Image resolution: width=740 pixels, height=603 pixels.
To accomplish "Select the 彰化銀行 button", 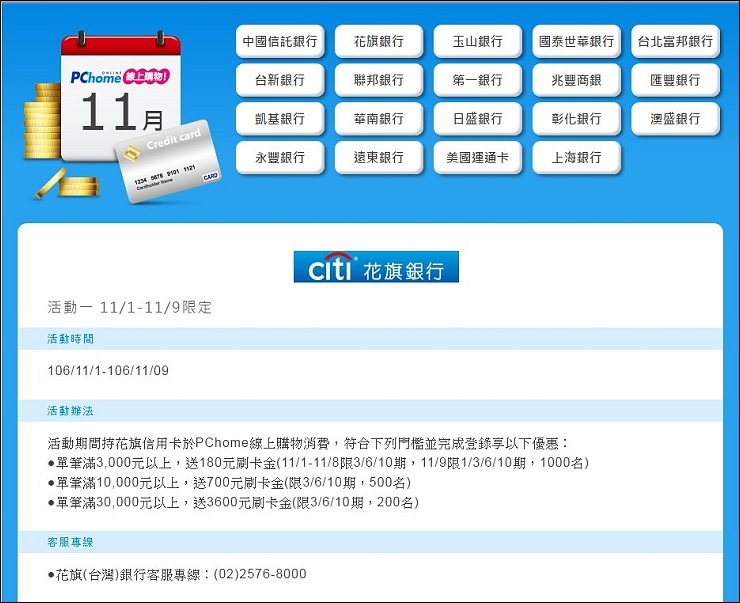I will point(576,119).
